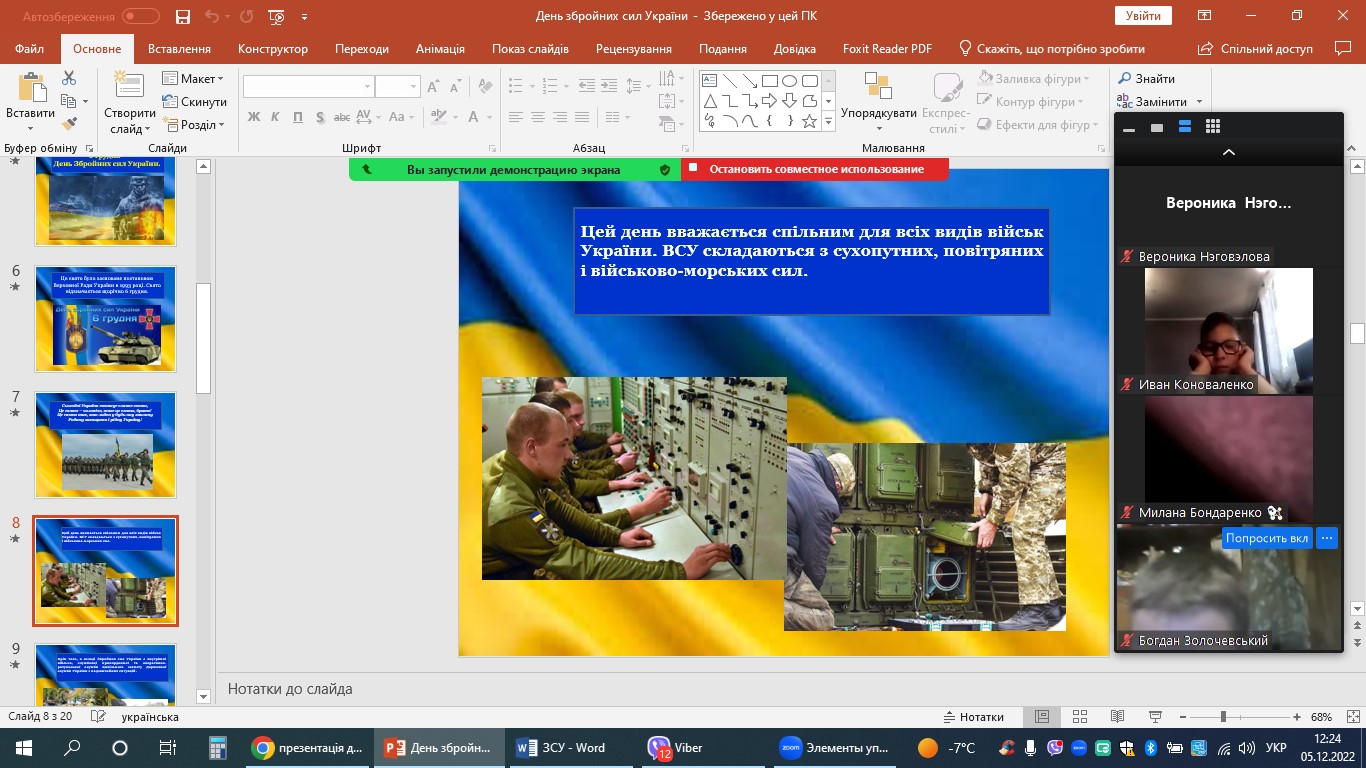Open the font size combo box
The width and height of the screenshot is (1366, 768).
[398, 87]
